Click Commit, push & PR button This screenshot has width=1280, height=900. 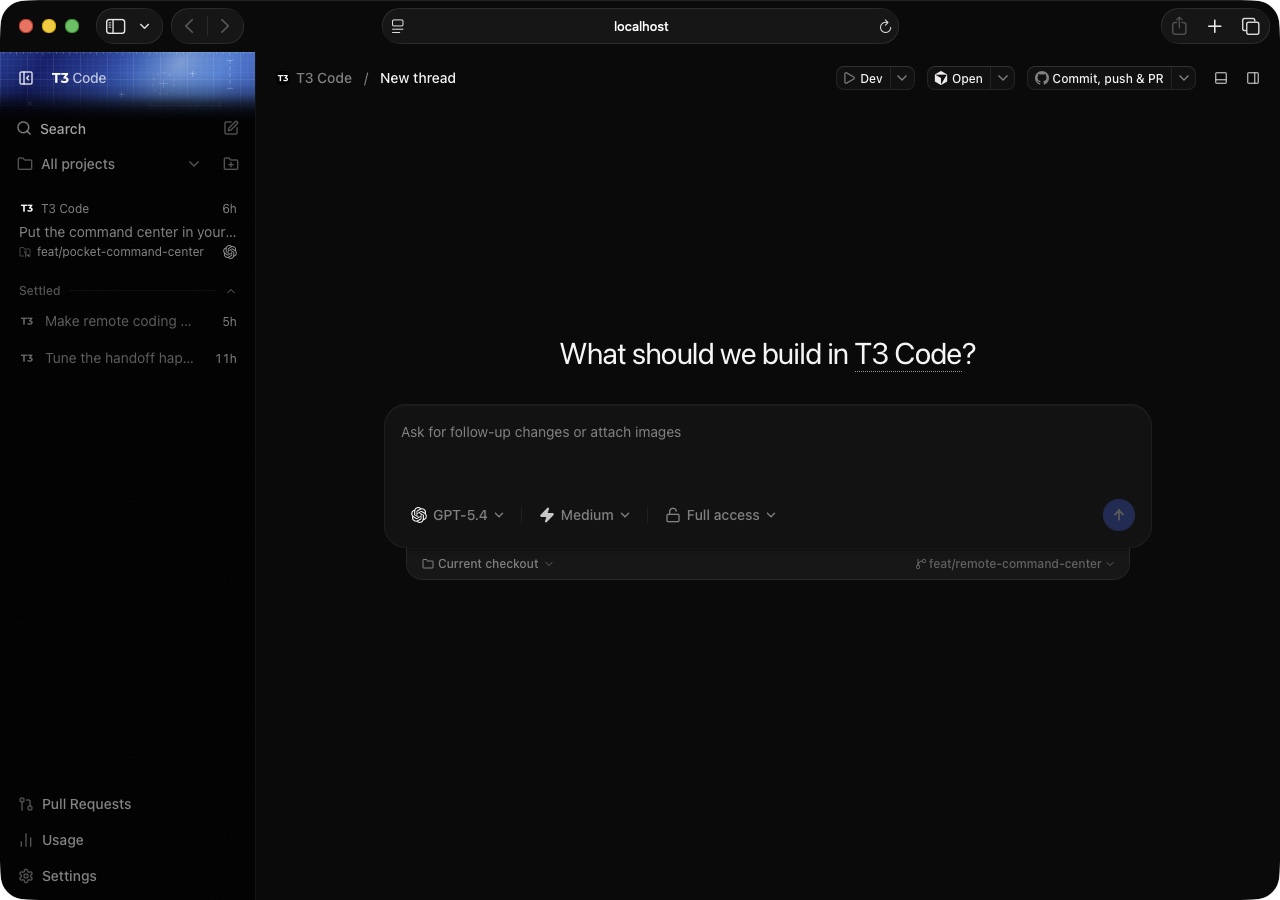(x=1099, y=78)
